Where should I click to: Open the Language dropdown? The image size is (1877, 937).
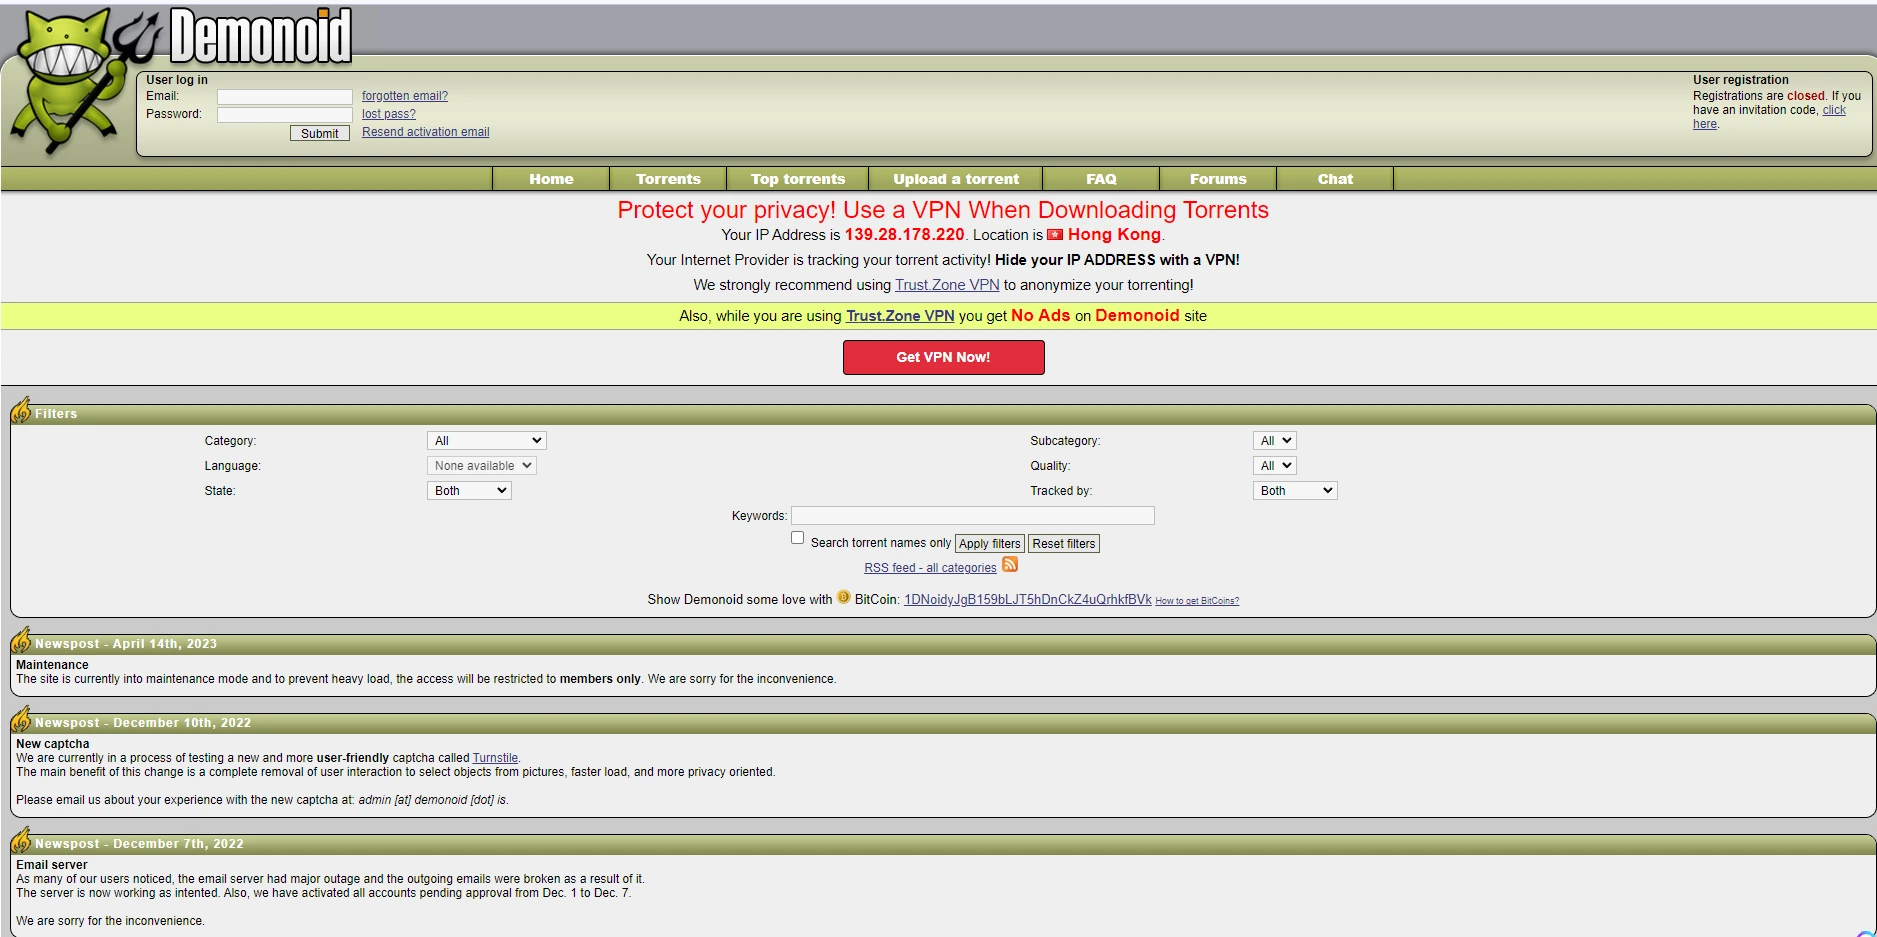pyautogui.click(x=482, y=466)
